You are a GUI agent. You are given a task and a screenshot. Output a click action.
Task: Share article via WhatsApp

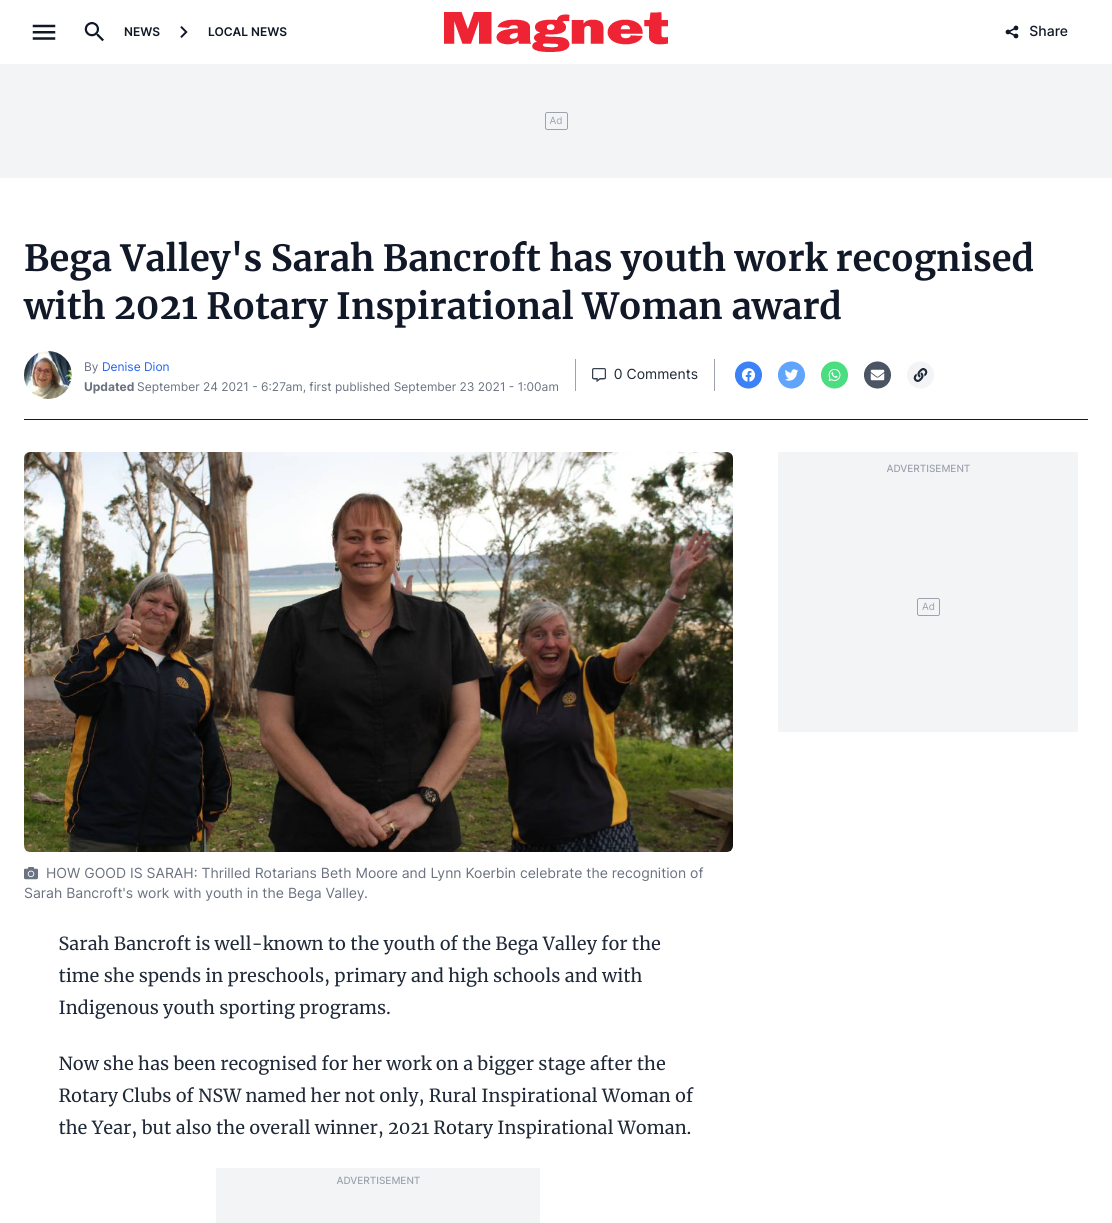coord(834,375)
